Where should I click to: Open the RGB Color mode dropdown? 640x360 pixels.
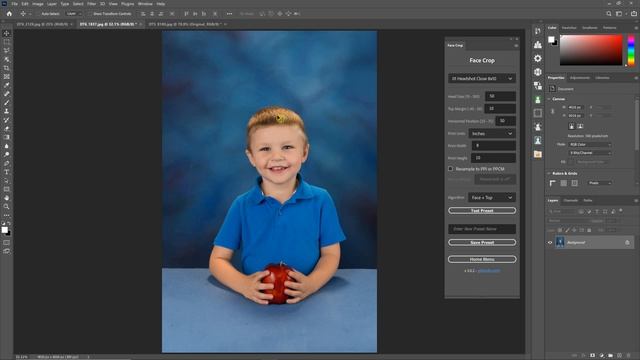coord(590,144)
